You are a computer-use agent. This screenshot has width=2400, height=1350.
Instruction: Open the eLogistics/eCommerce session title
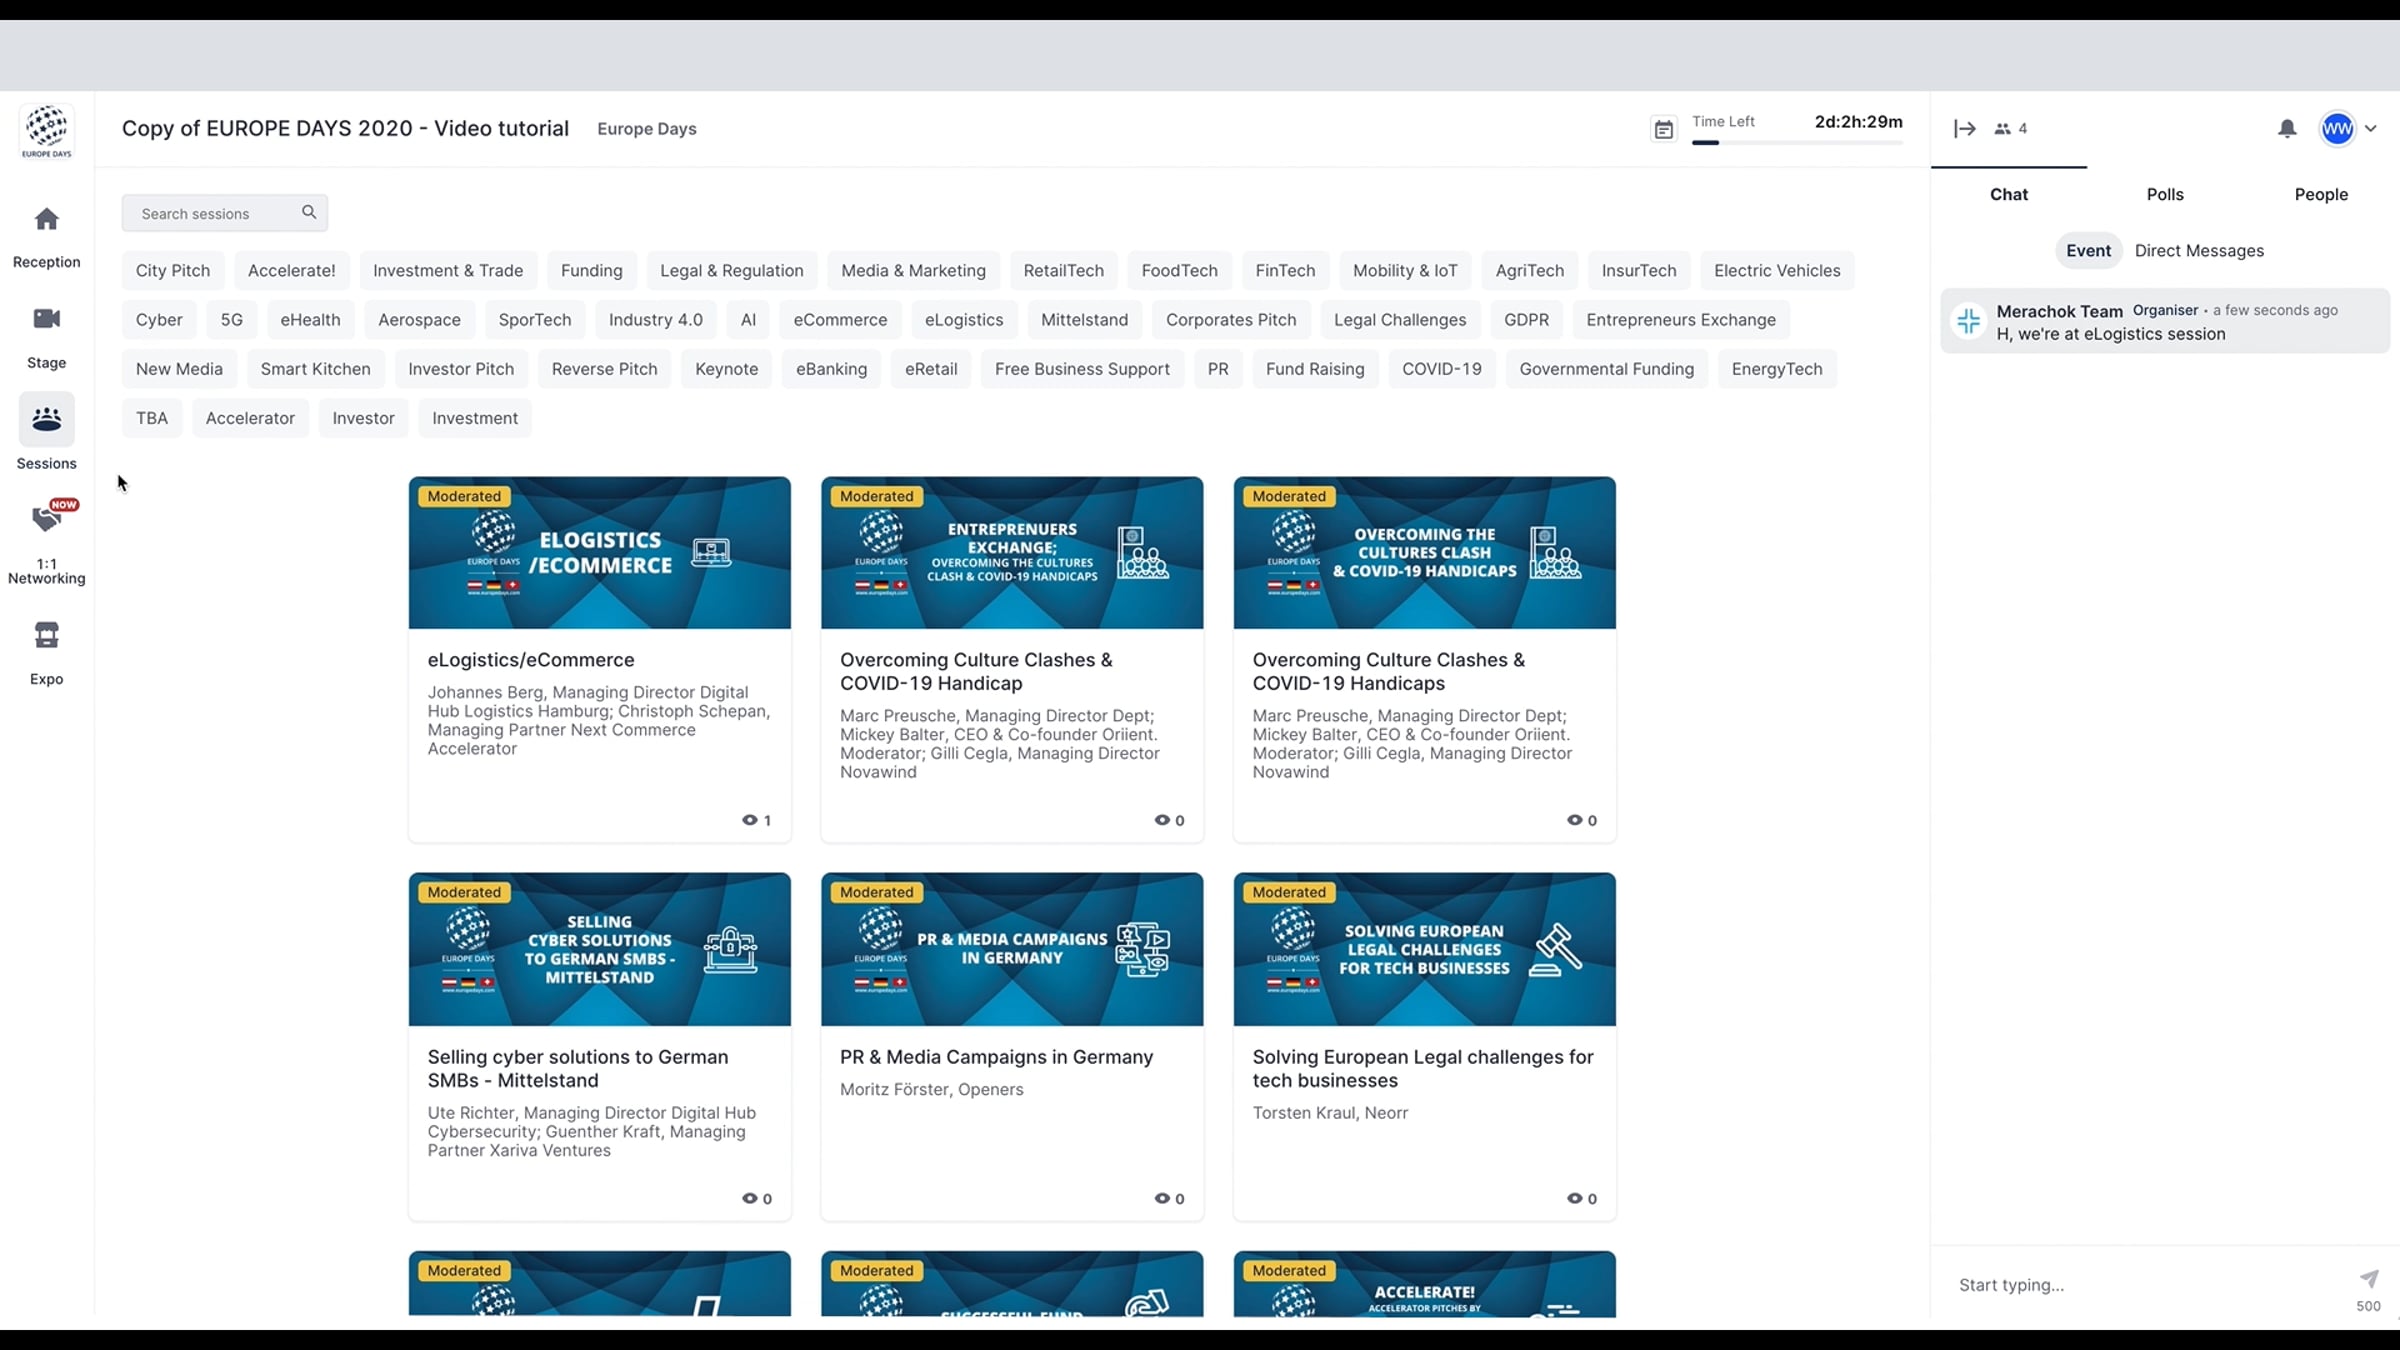click(530, 660)
